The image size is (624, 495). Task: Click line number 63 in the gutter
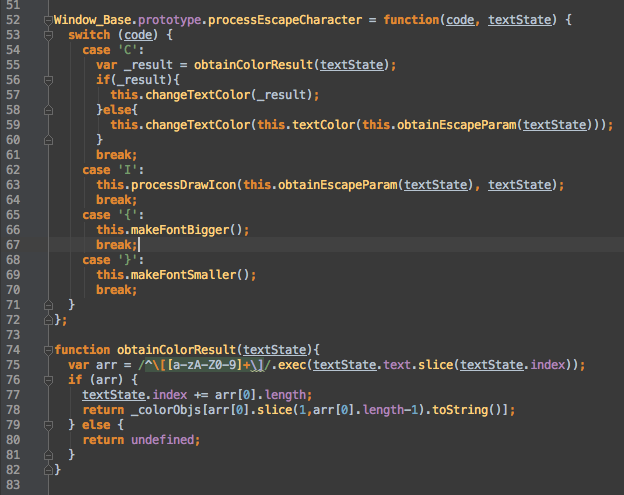point(13,185)
